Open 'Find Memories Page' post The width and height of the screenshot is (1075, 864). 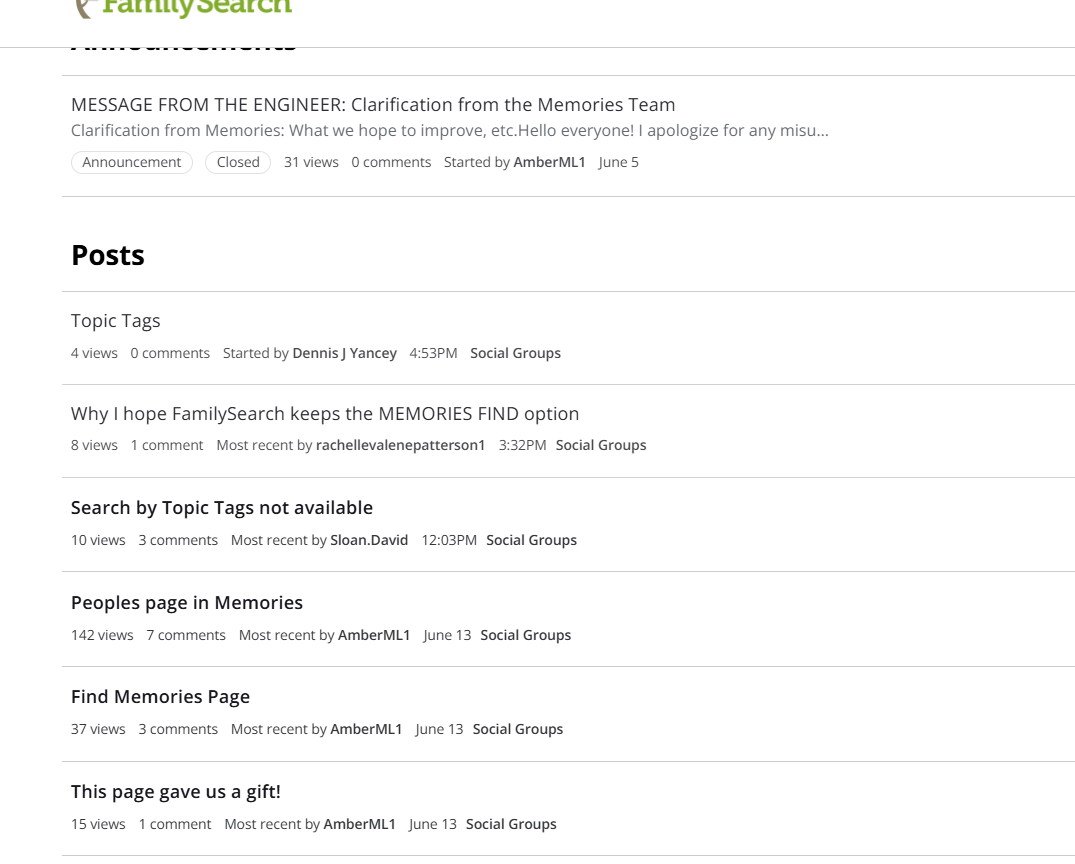click(160, 697)
